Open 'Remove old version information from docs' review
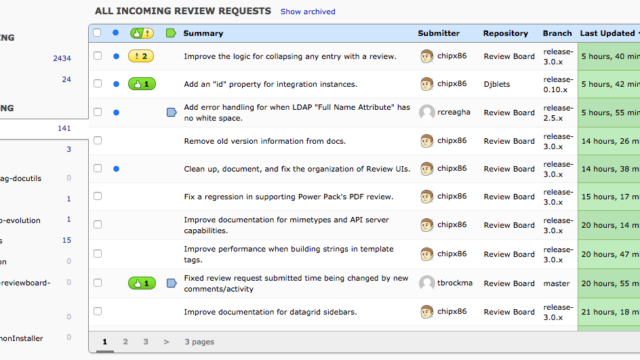Viewport: 640px width, 360px height. point(264,141)
